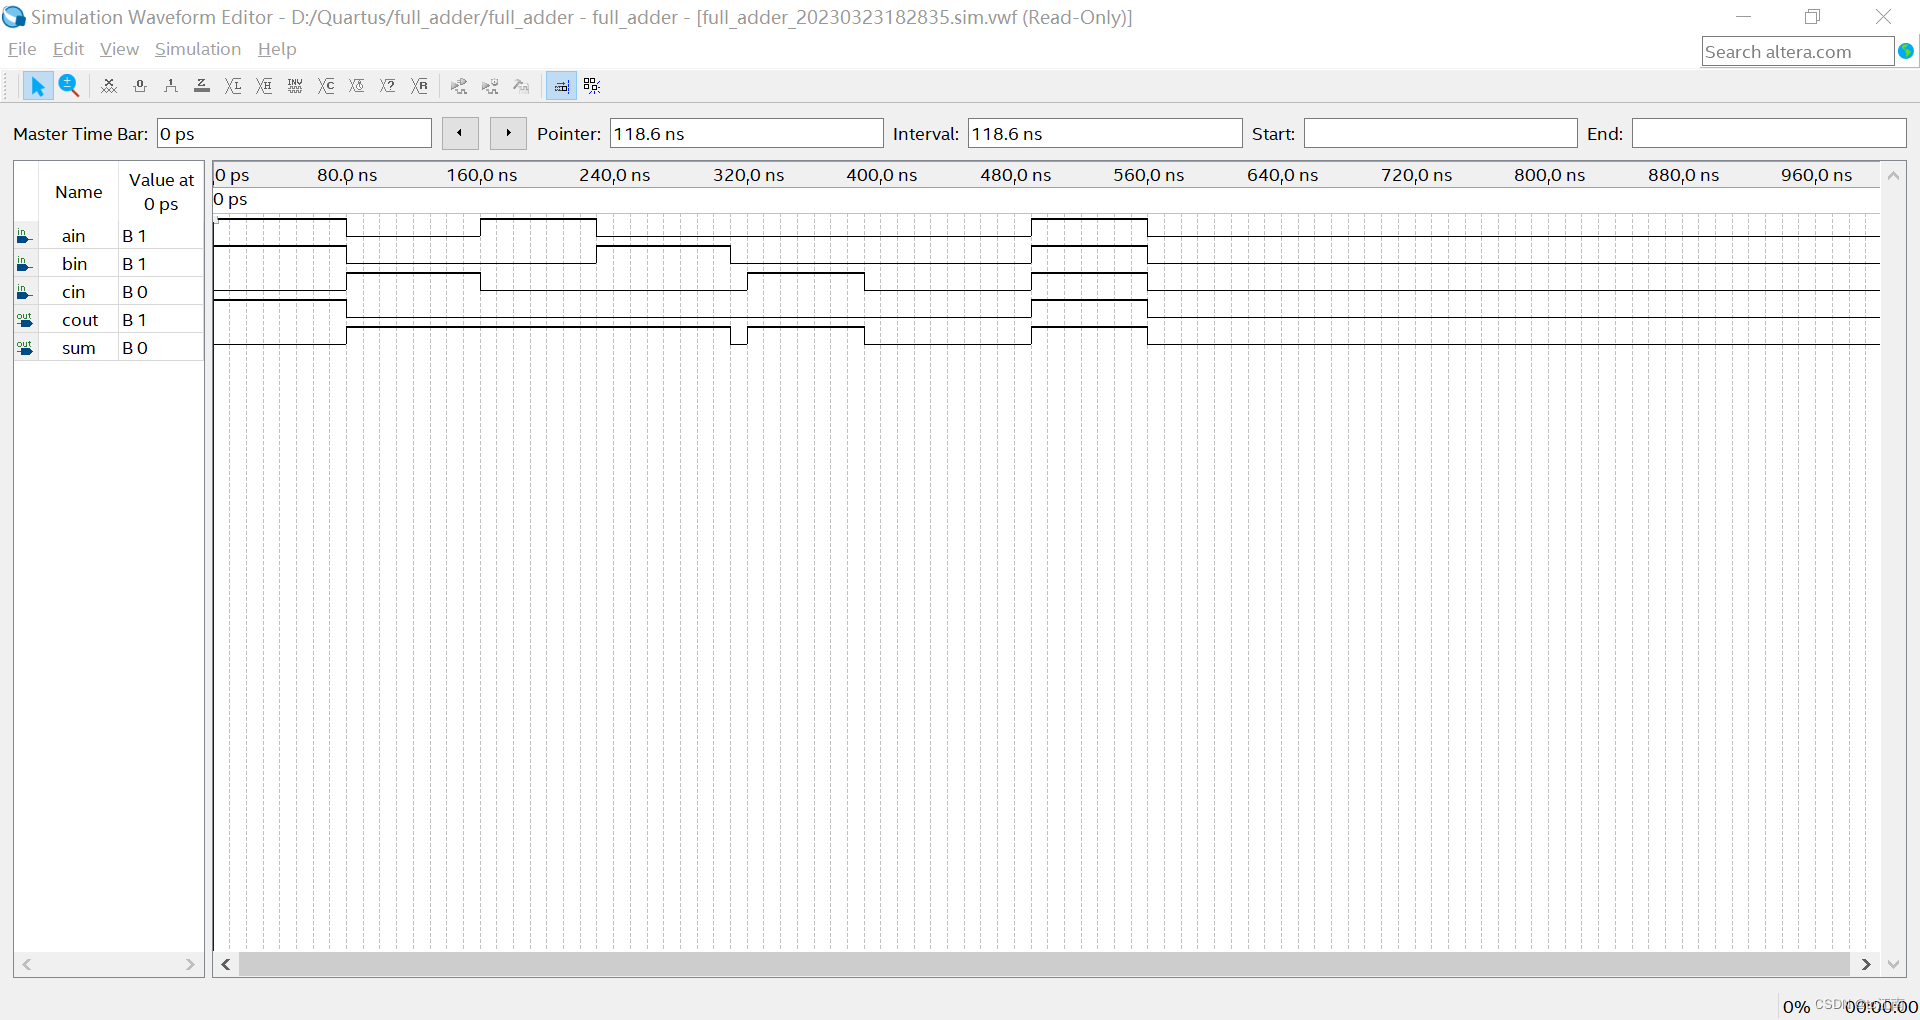This screenshot has height=1020, width=1920.
Task: Click name panel scroll right arrow
Action: [x=190, y=964]
